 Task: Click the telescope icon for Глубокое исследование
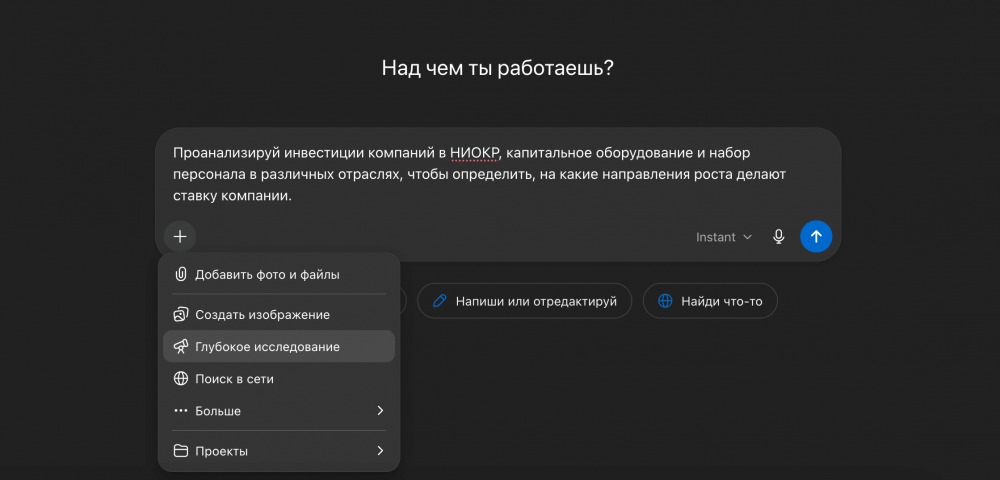pyautogui.click(x=181, y=347)
